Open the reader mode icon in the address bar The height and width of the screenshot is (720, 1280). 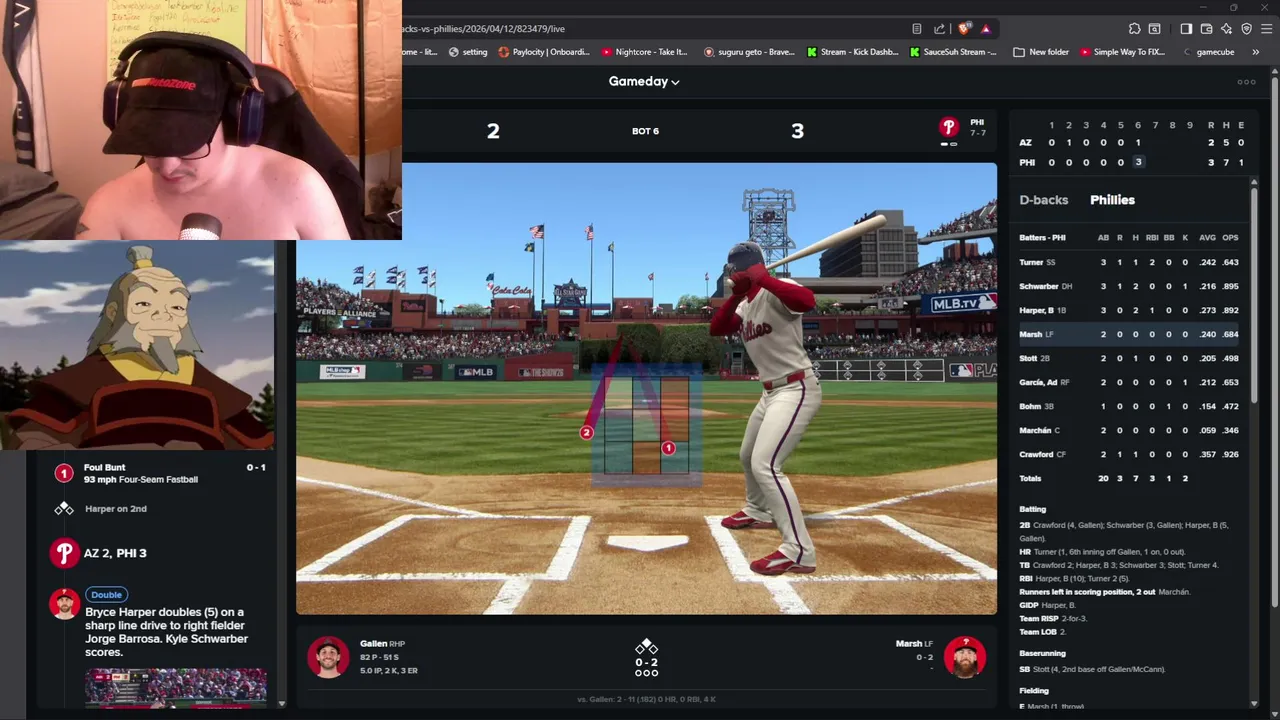916,29
